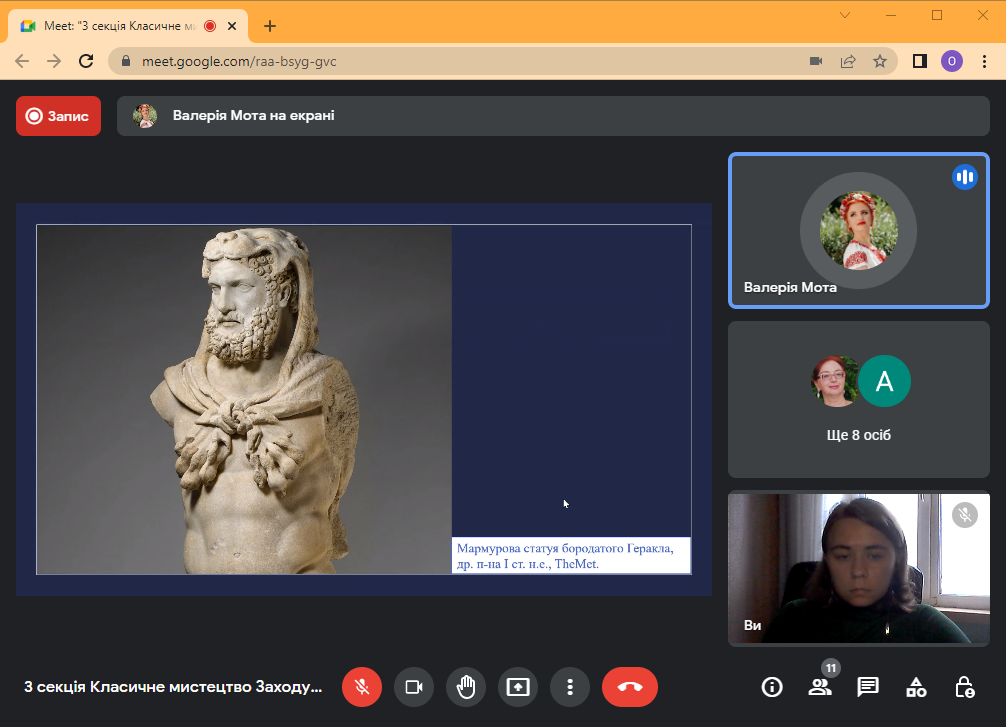Open the present screen button

(x=518, y=687)
